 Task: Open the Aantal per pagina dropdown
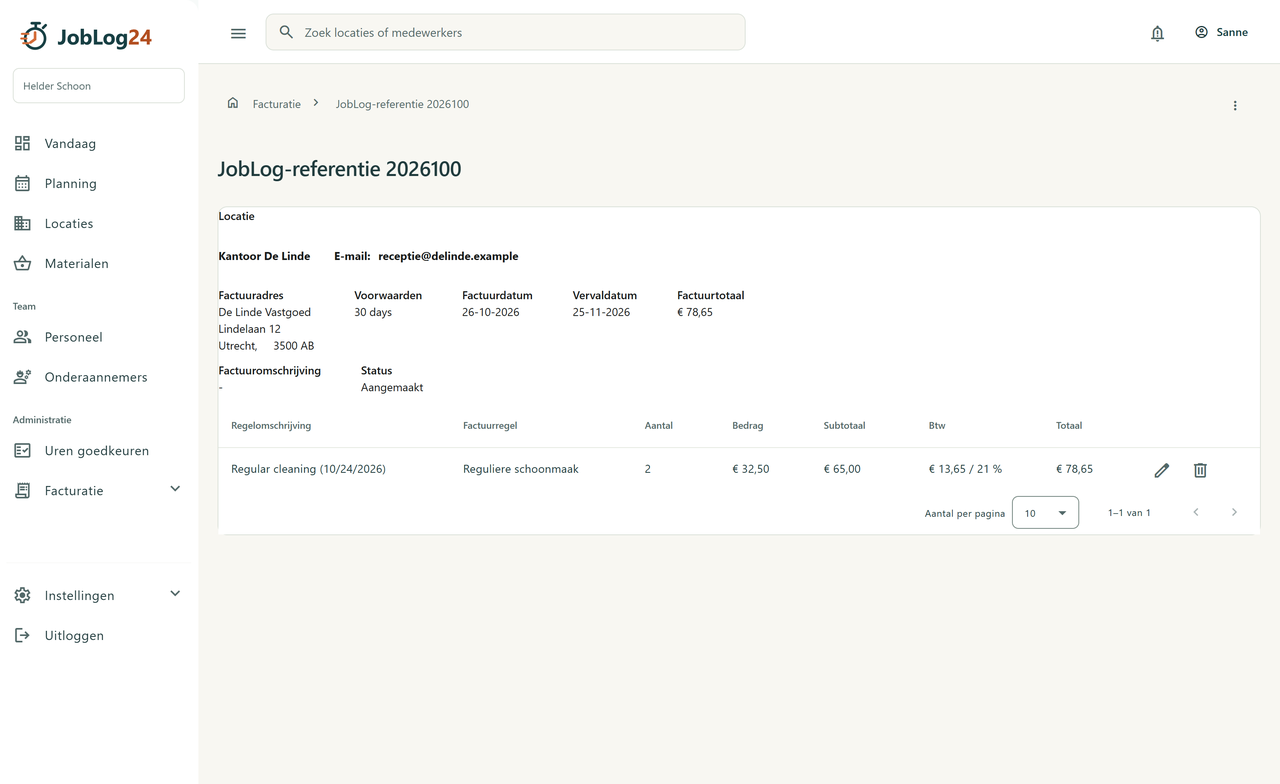click(1045, 512)
